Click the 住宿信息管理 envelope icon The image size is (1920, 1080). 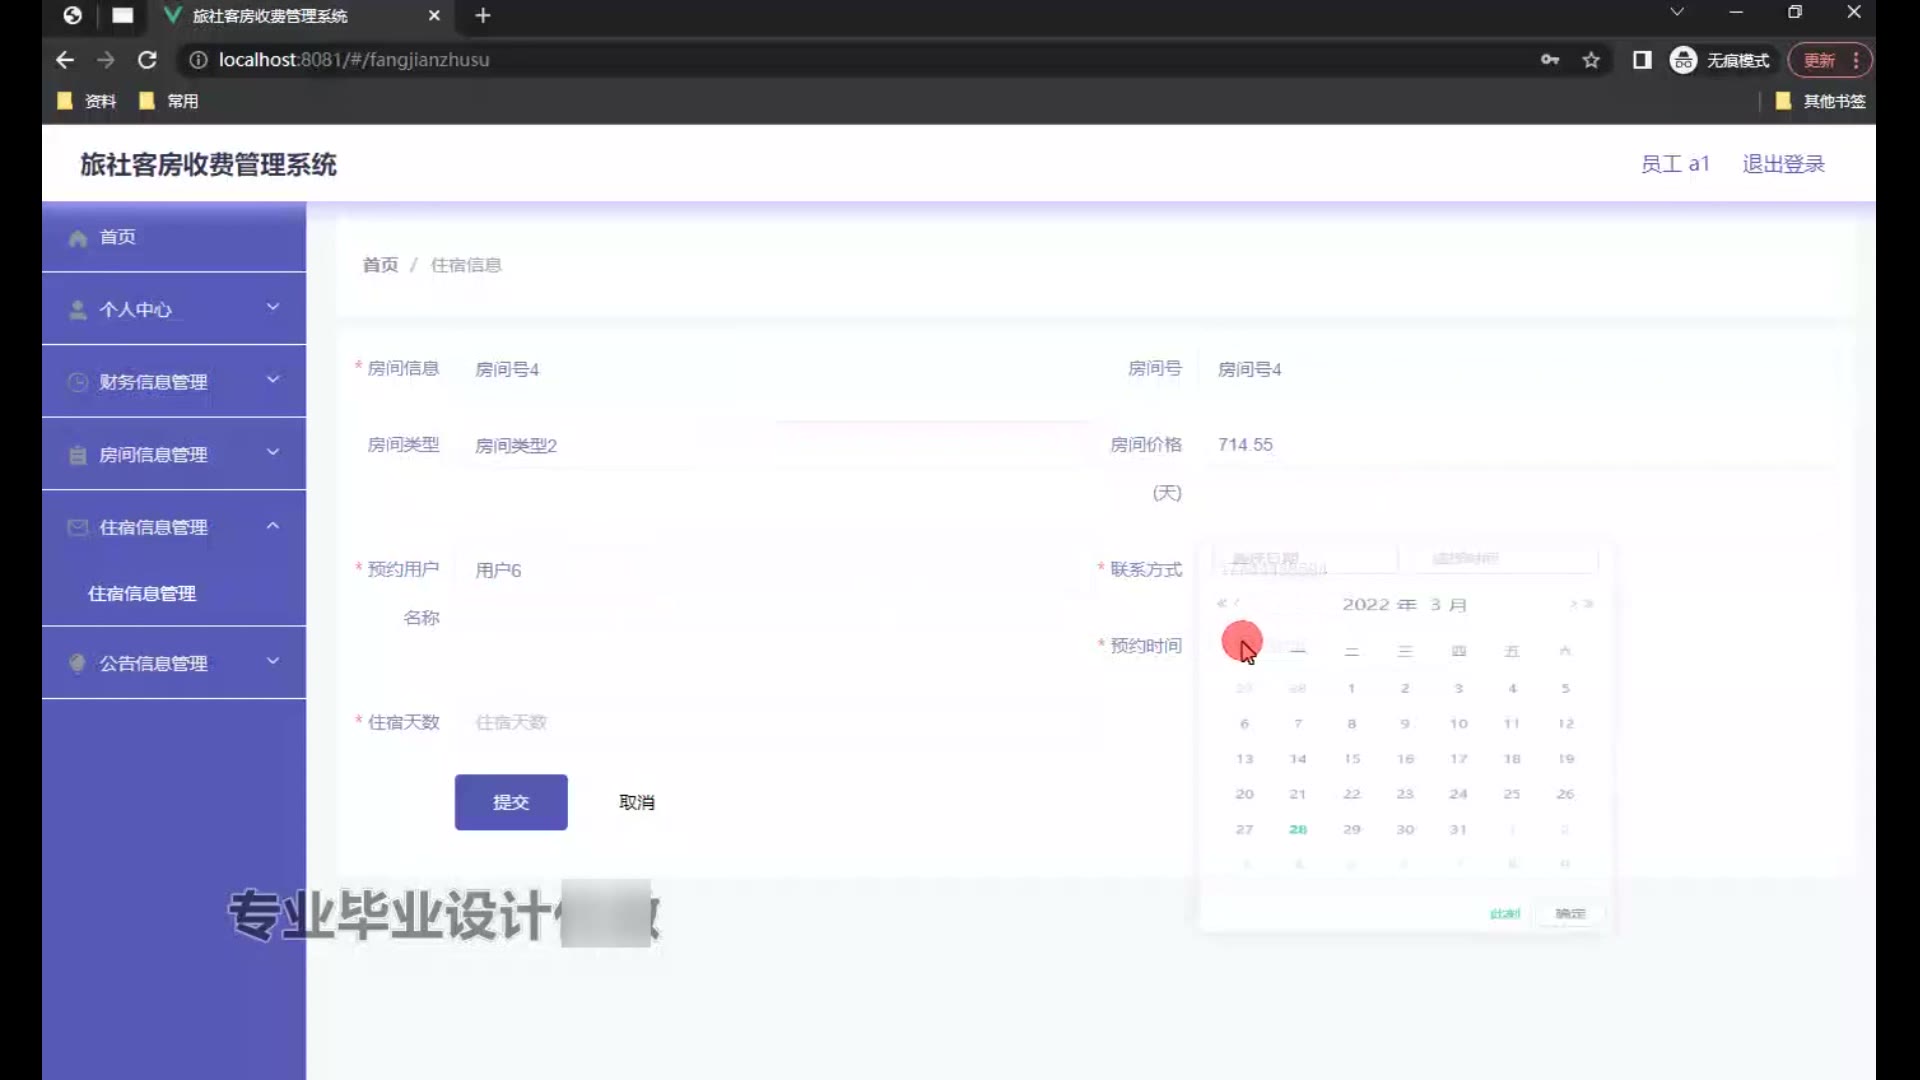click(x=78, y=527)
